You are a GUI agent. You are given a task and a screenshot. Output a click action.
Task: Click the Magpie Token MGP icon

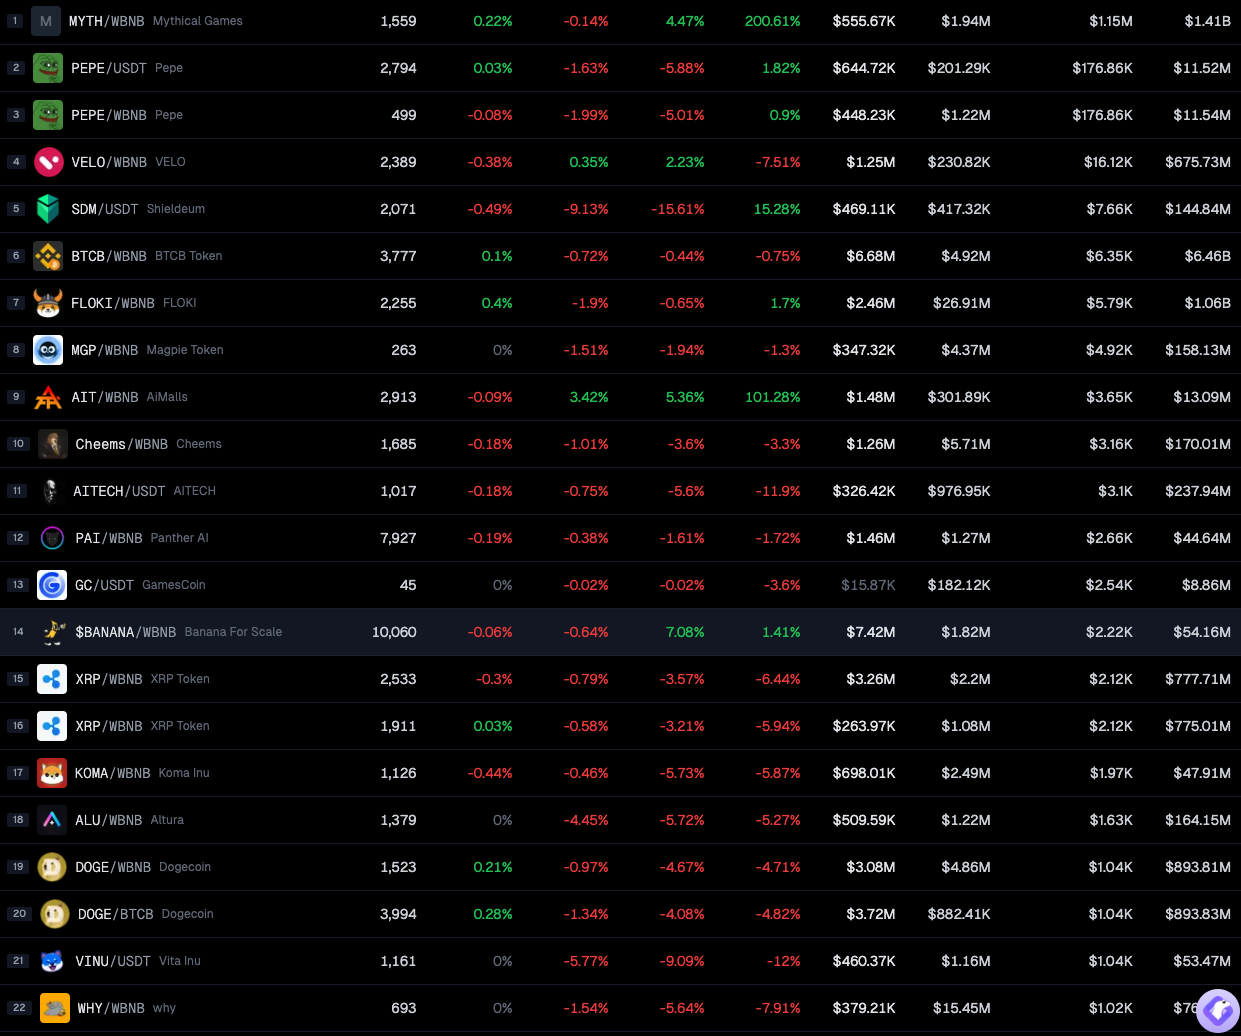point(48,350)
